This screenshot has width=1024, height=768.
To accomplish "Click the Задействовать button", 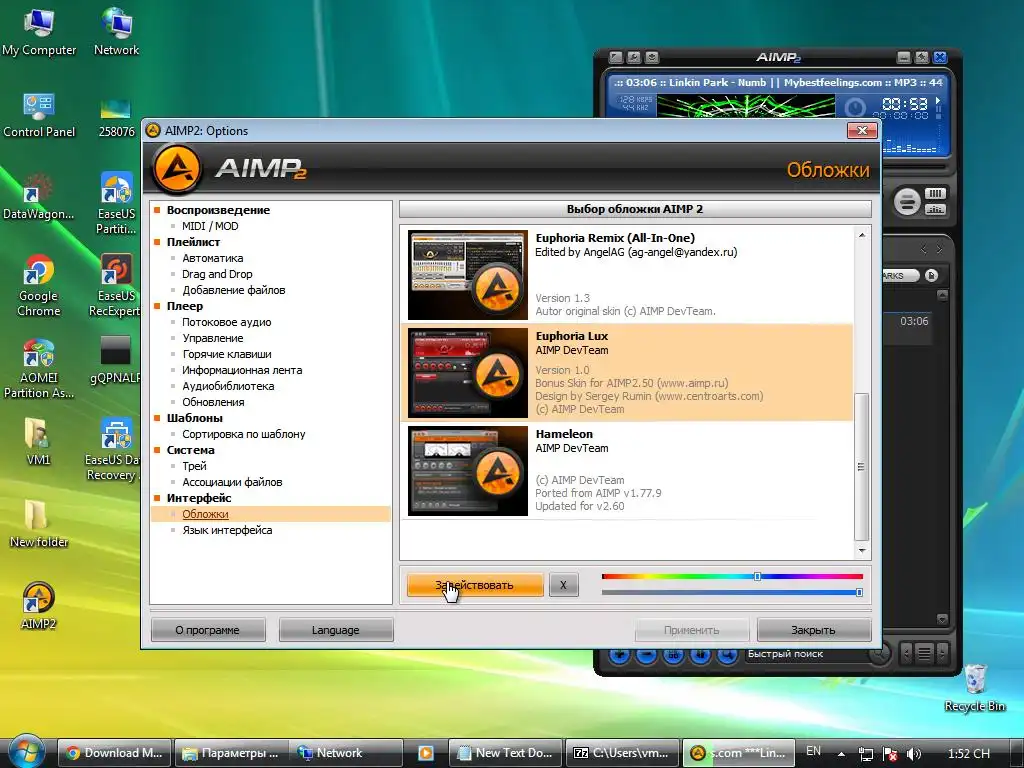I will click(475, 585).
